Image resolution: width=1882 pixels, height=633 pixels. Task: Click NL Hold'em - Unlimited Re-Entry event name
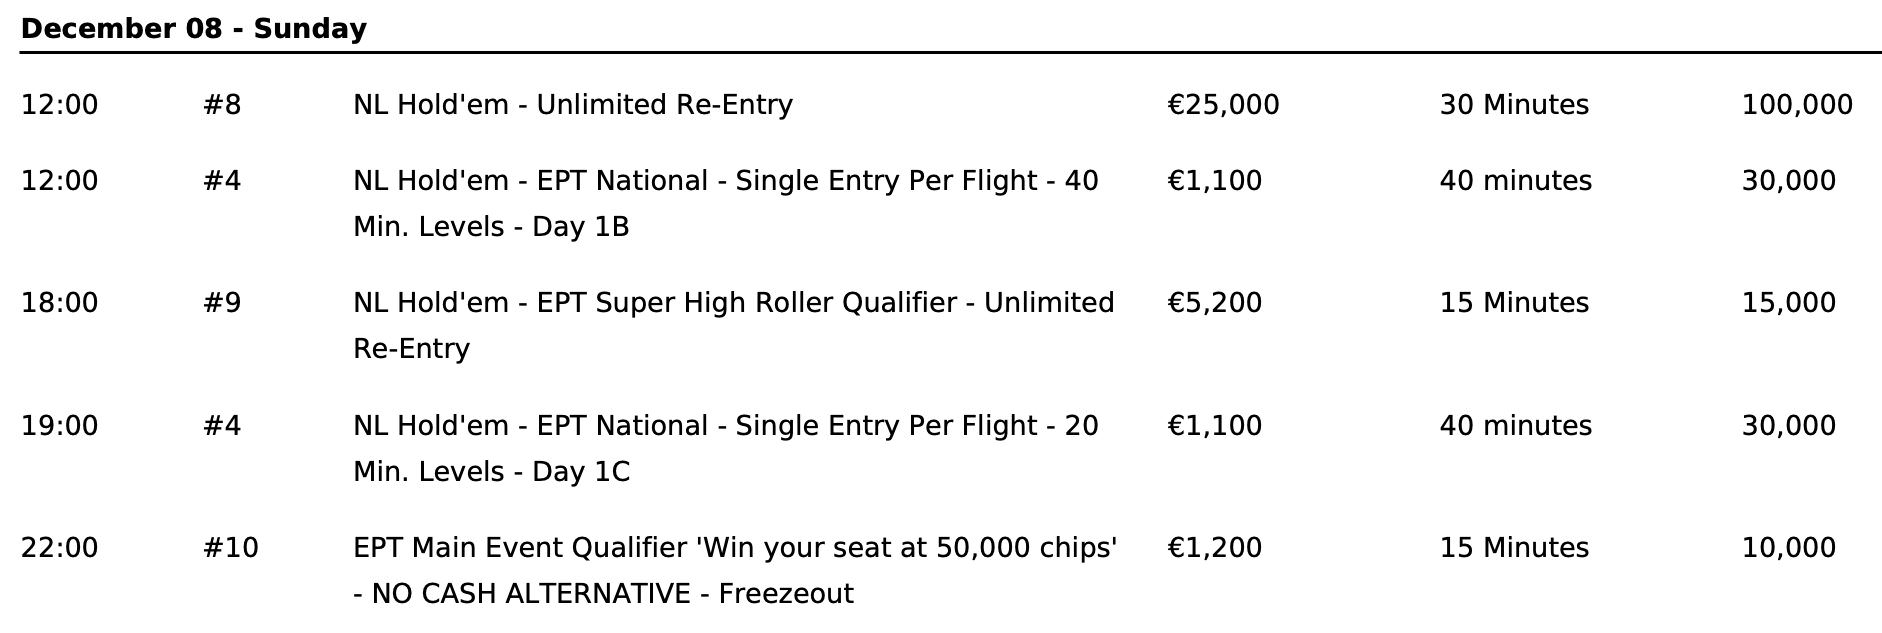tap(572, 105)
